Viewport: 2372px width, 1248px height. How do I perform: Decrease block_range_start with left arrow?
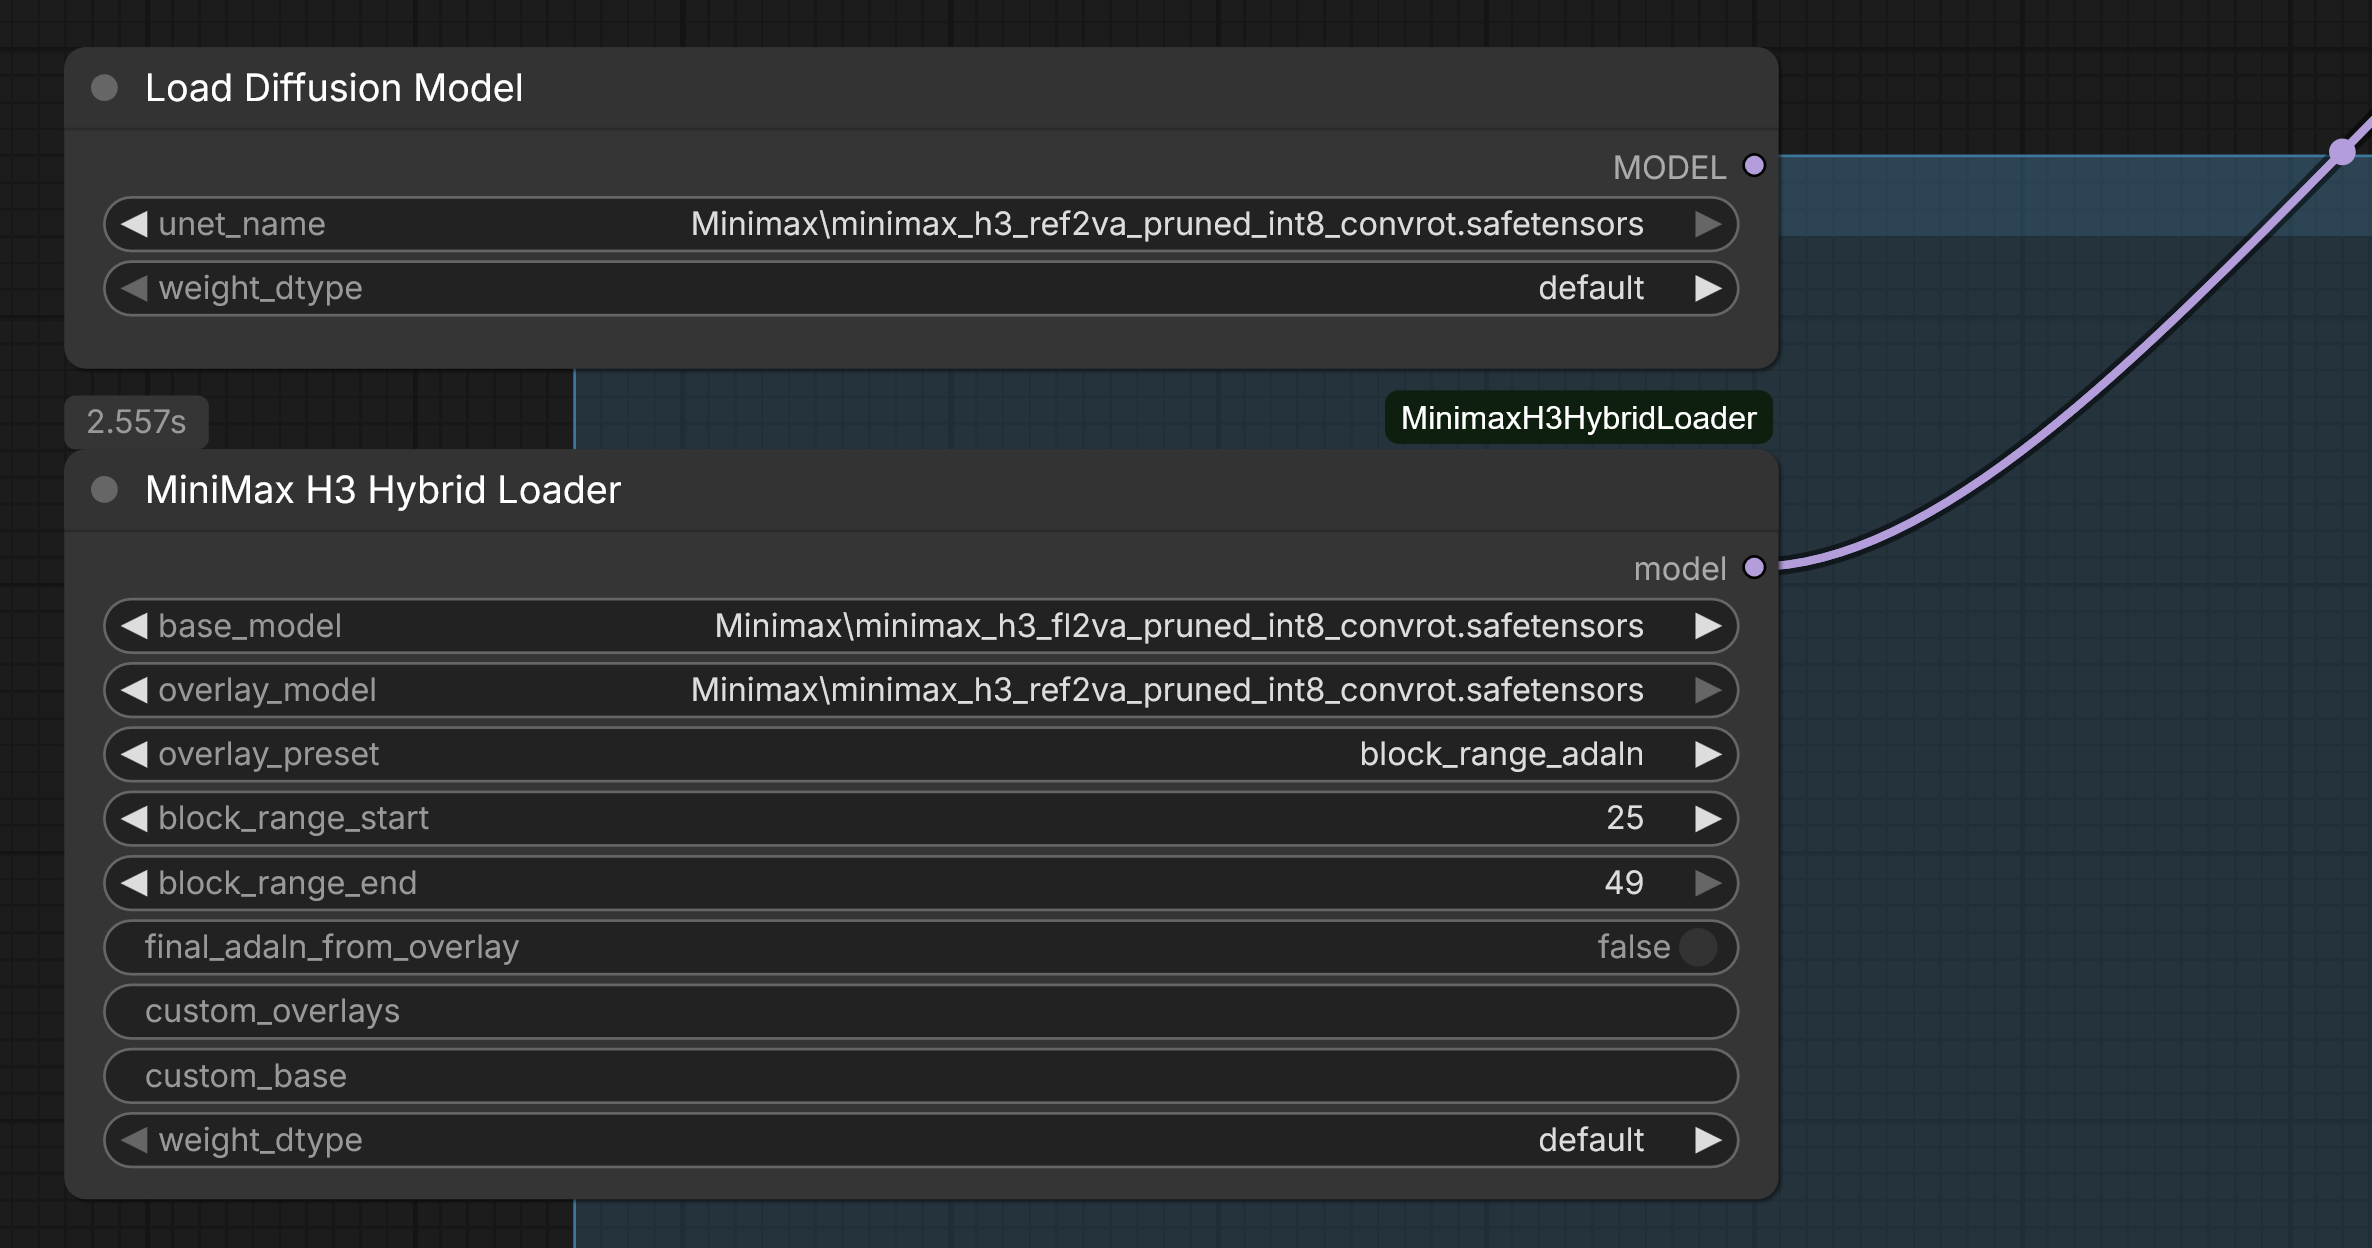(134, 818)
